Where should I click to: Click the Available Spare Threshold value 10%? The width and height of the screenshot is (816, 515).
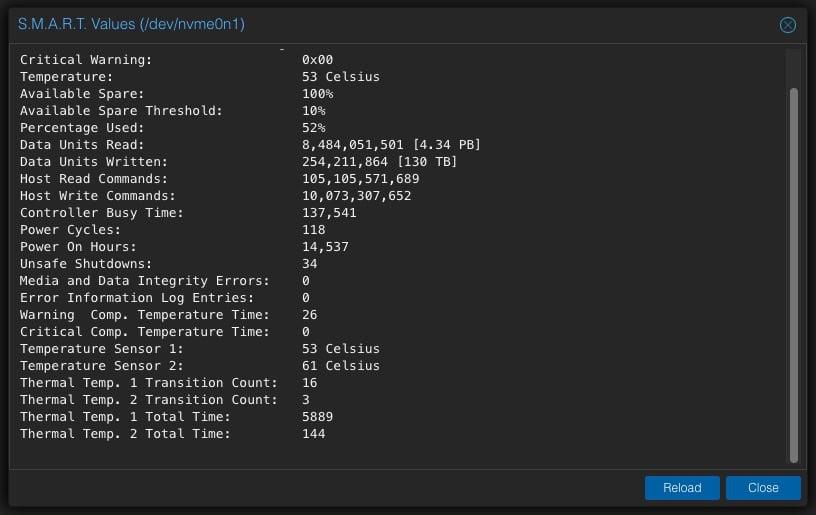coord(314,111)
